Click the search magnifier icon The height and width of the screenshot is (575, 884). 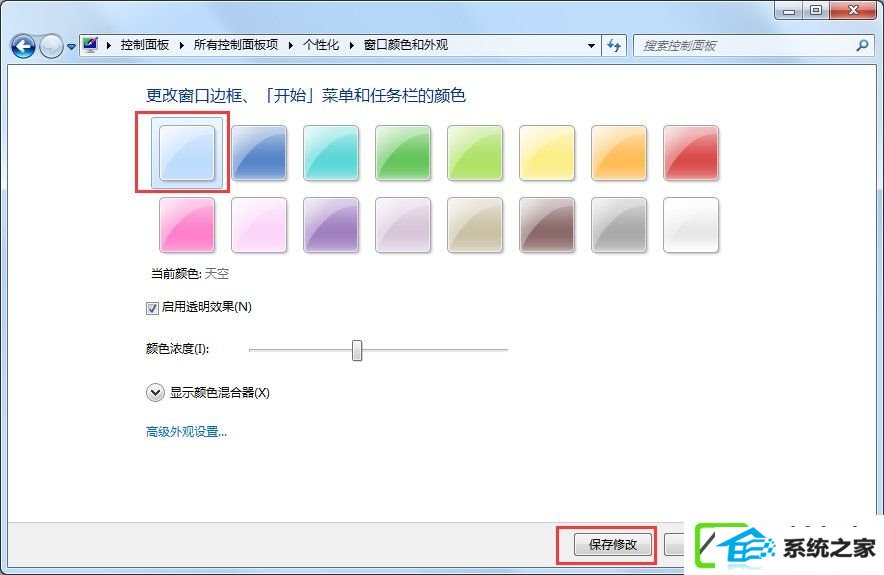click(863, 46)
